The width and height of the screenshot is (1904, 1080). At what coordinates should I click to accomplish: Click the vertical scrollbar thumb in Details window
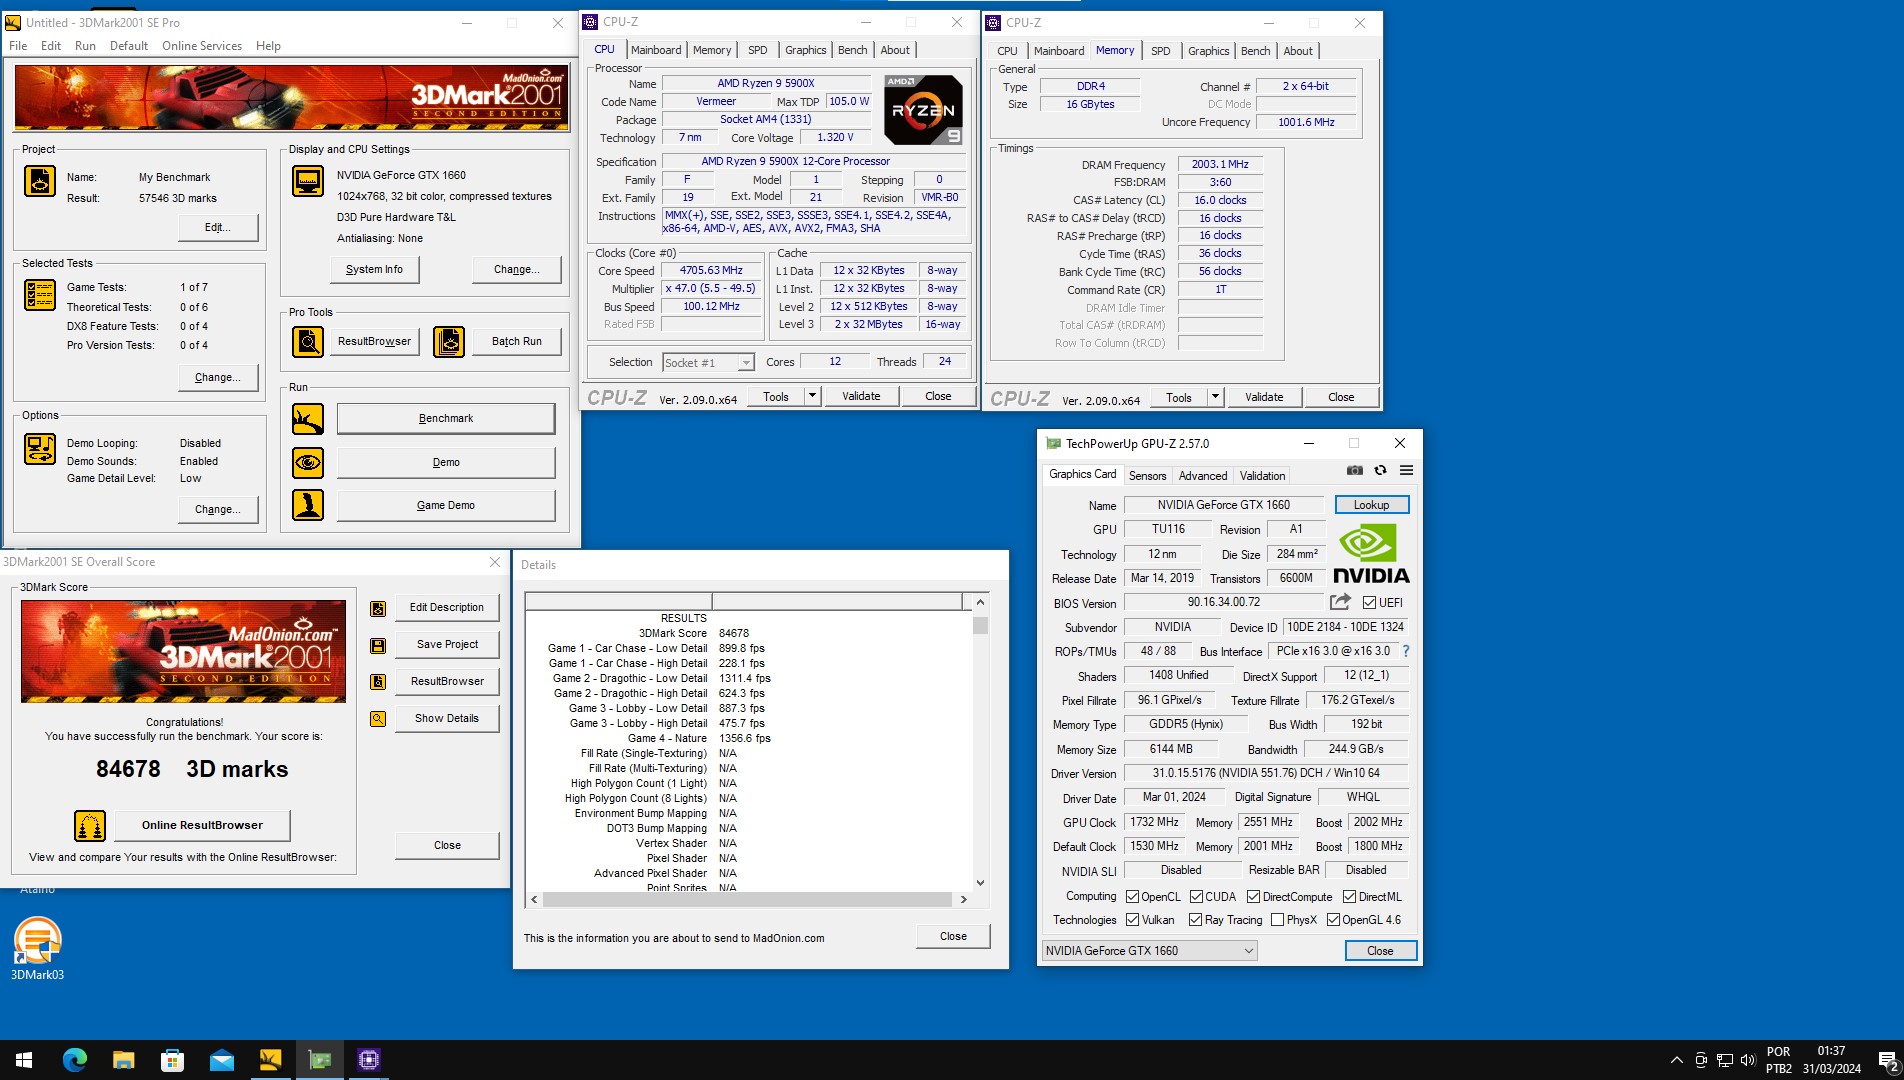(981, 626)
